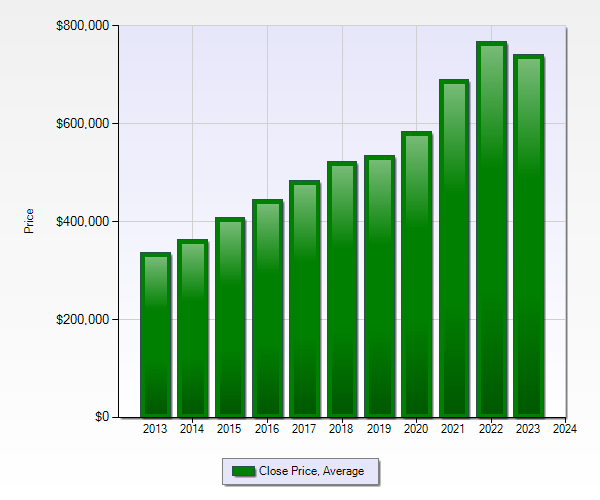Click the 2023 average price bar
The height and width of the screenshot is (500, 600).
pos(528,236)
